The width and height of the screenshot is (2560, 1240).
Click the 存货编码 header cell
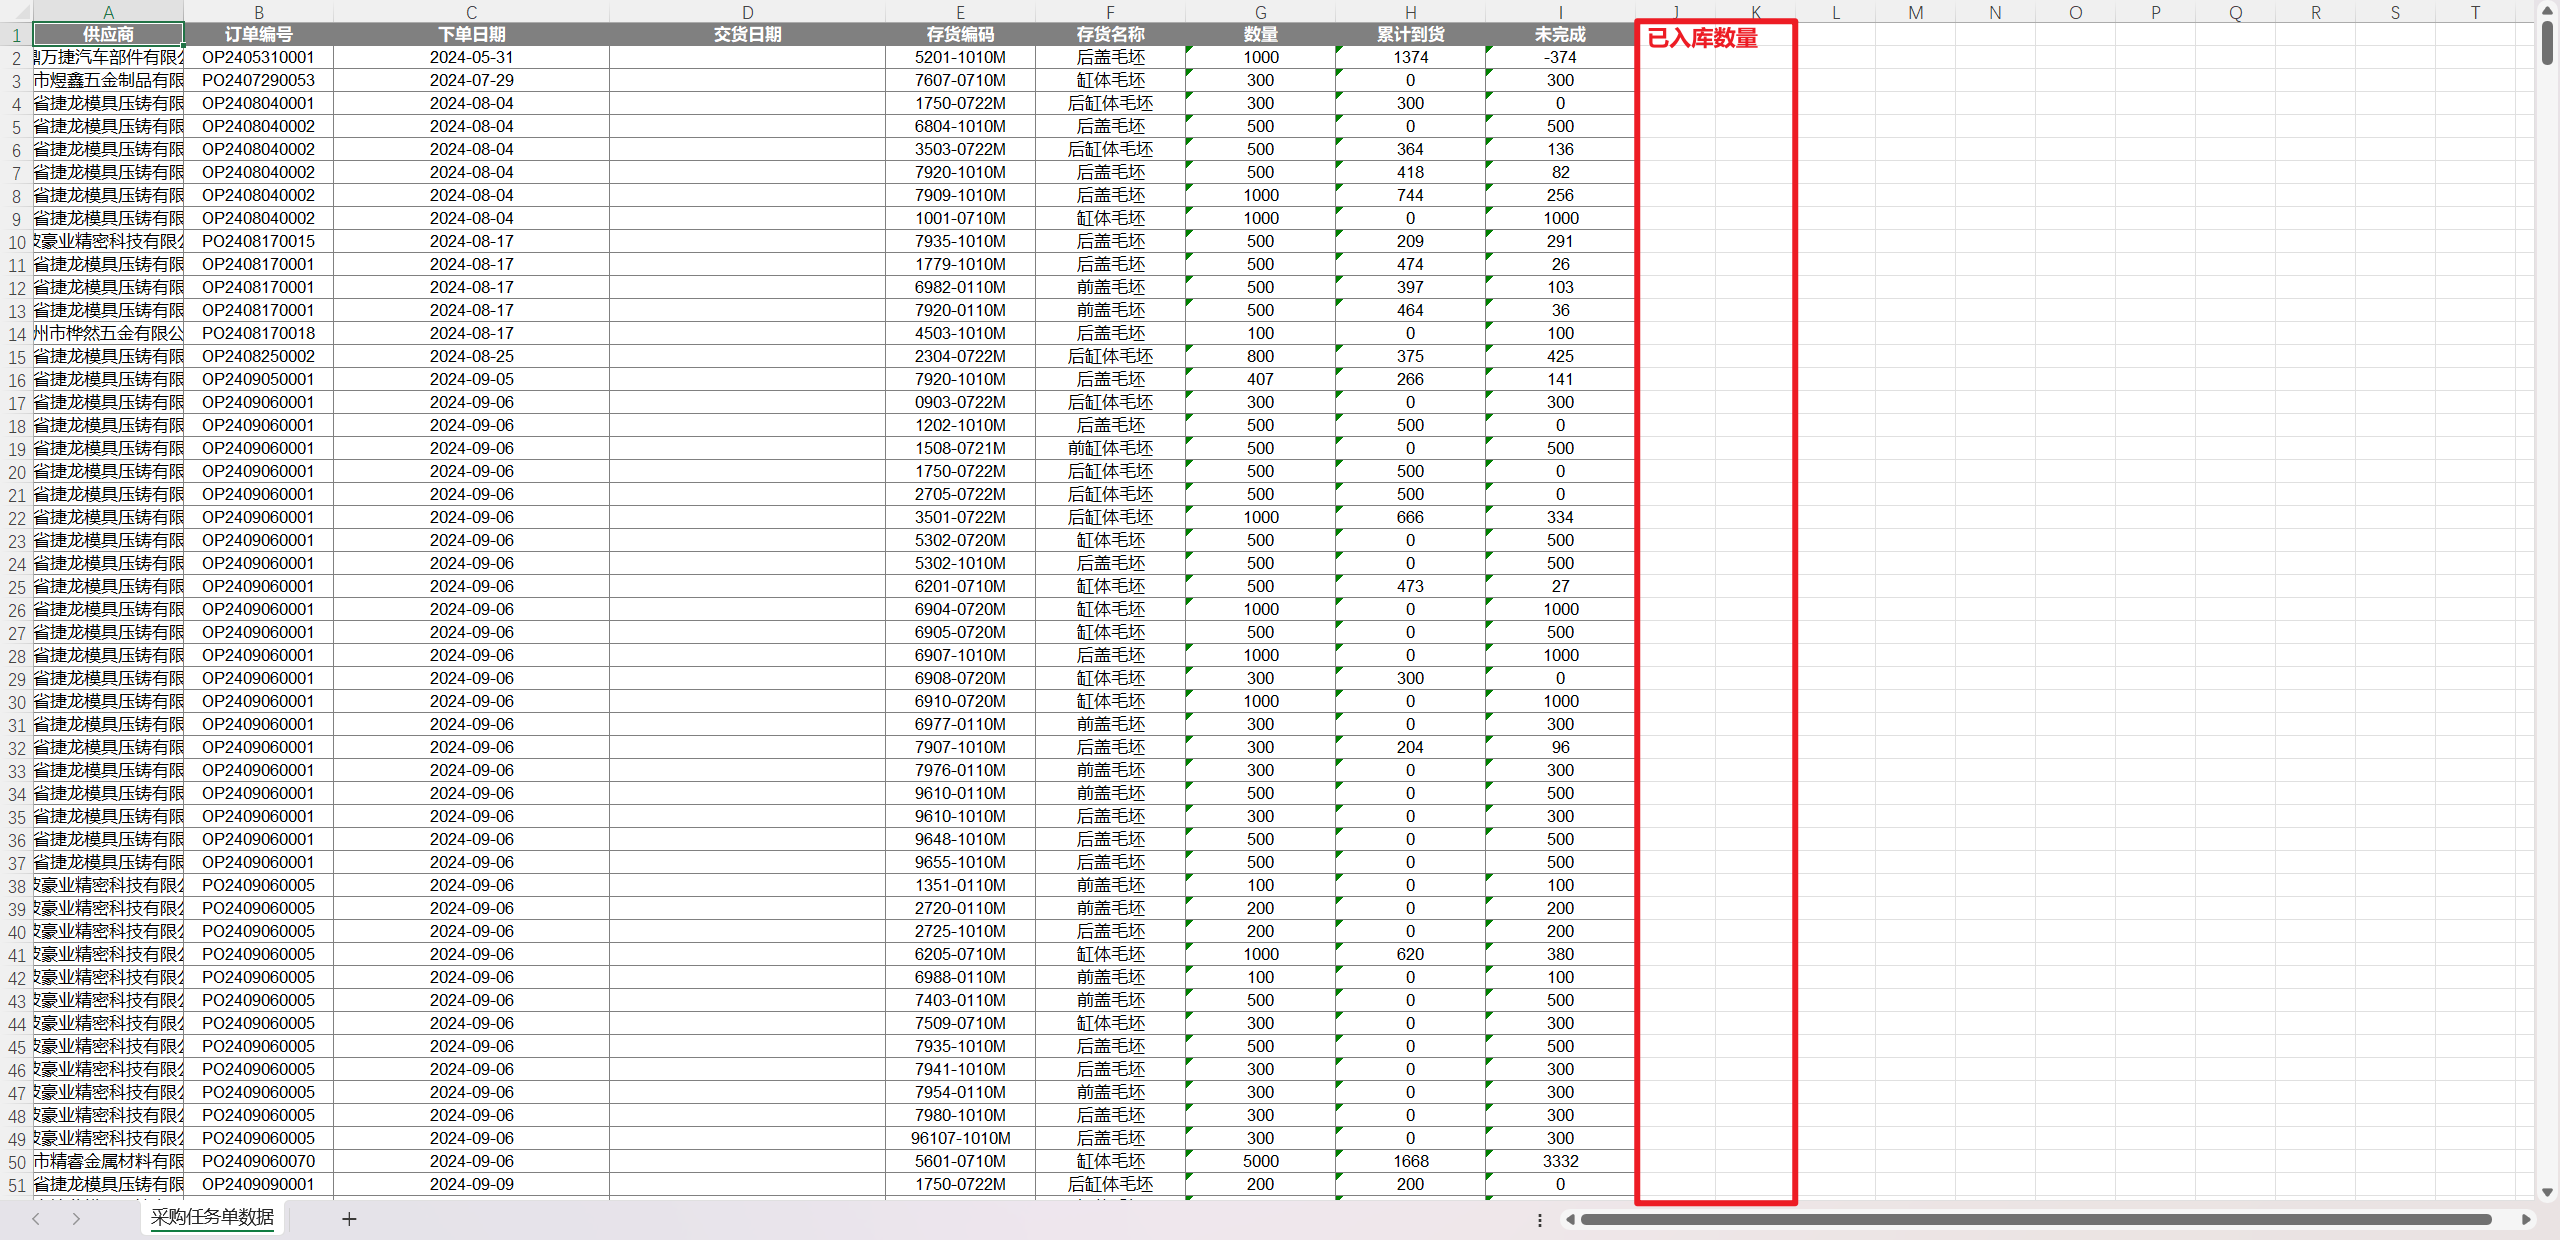(960, 34)
